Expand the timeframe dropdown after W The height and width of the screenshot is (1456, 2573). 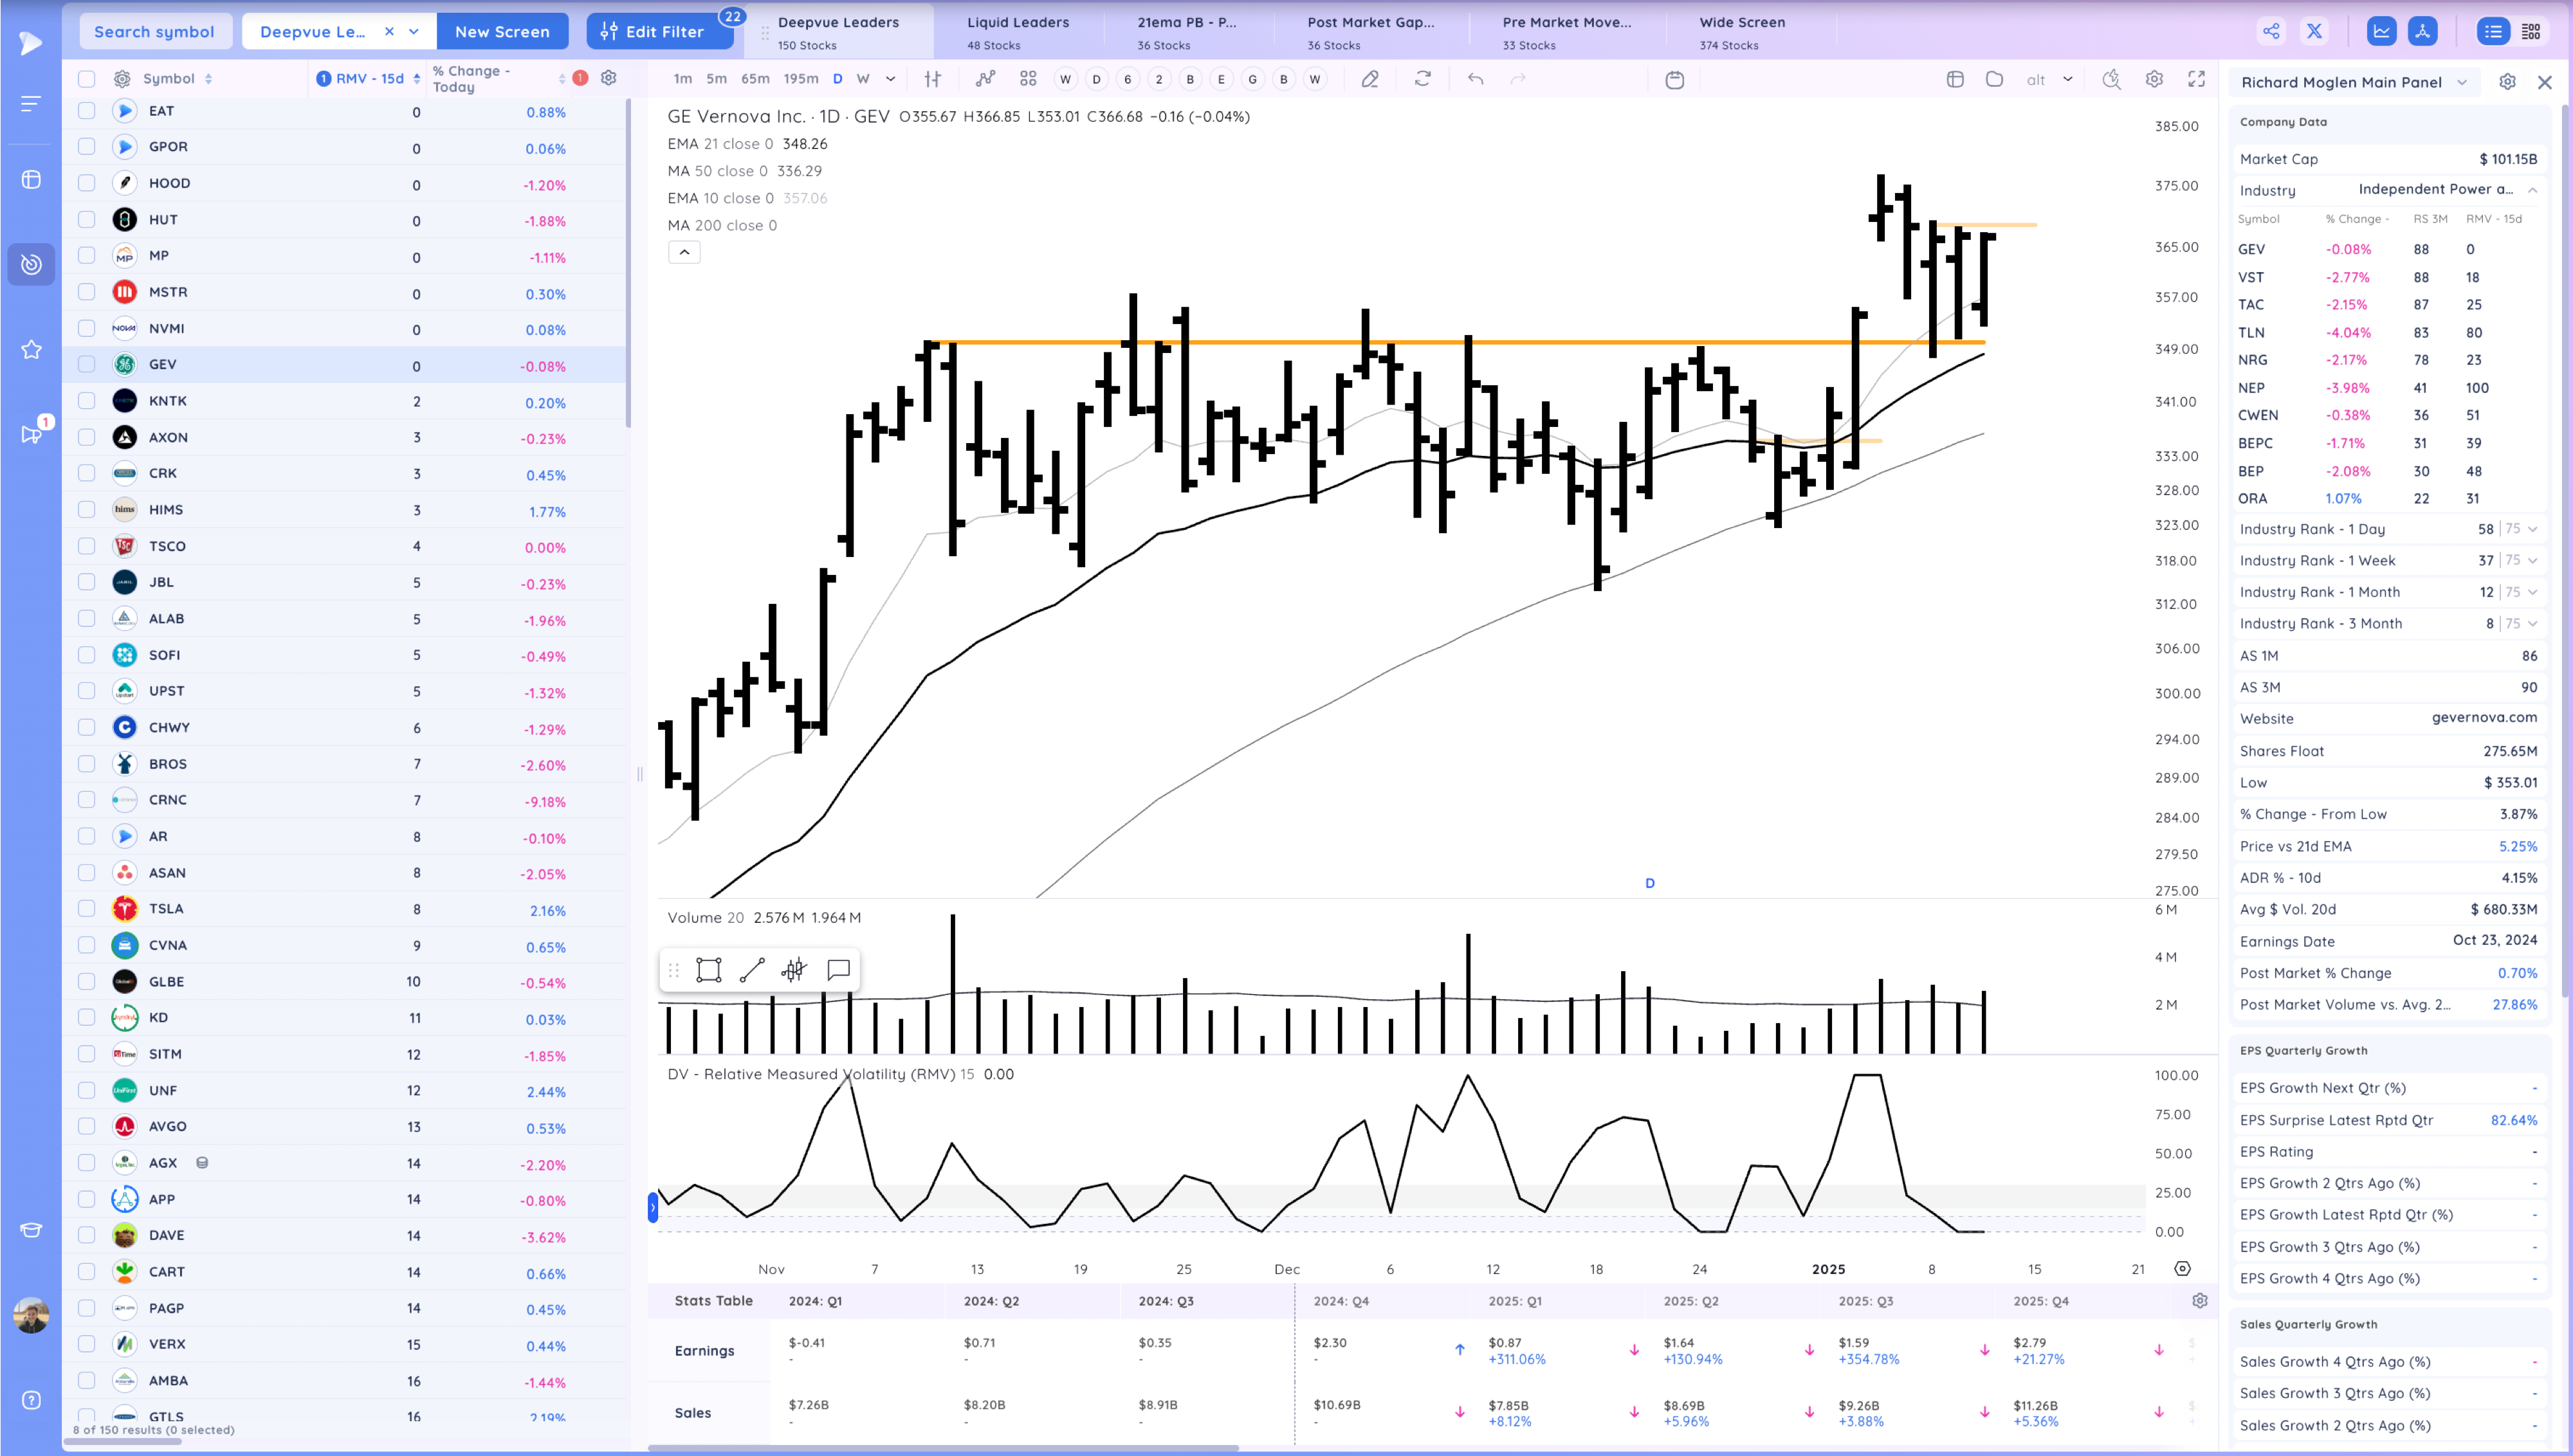click(891, 79)
